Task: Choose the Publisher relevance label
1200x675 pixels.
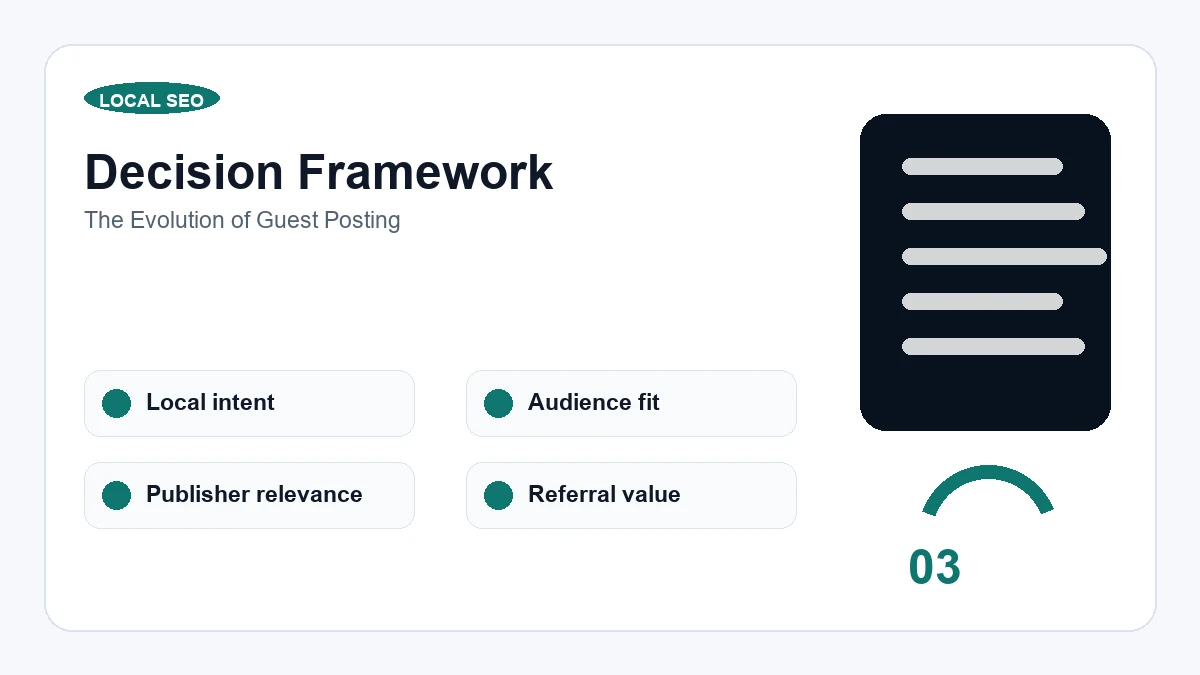Action: click(x=254, y=494)
